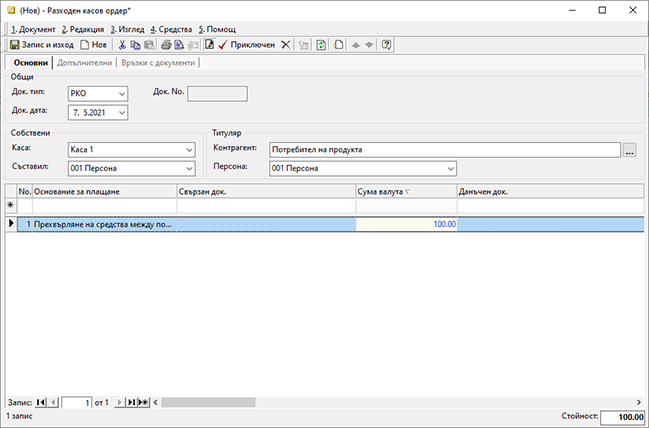Go to the first record button

41,402
